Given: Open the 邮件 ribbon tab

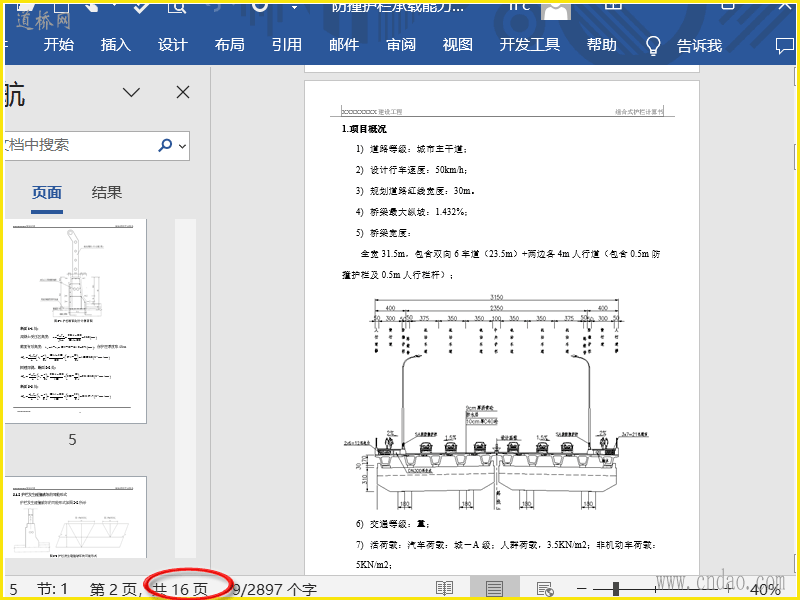Looking at the screenshot, I should point(344,45).
